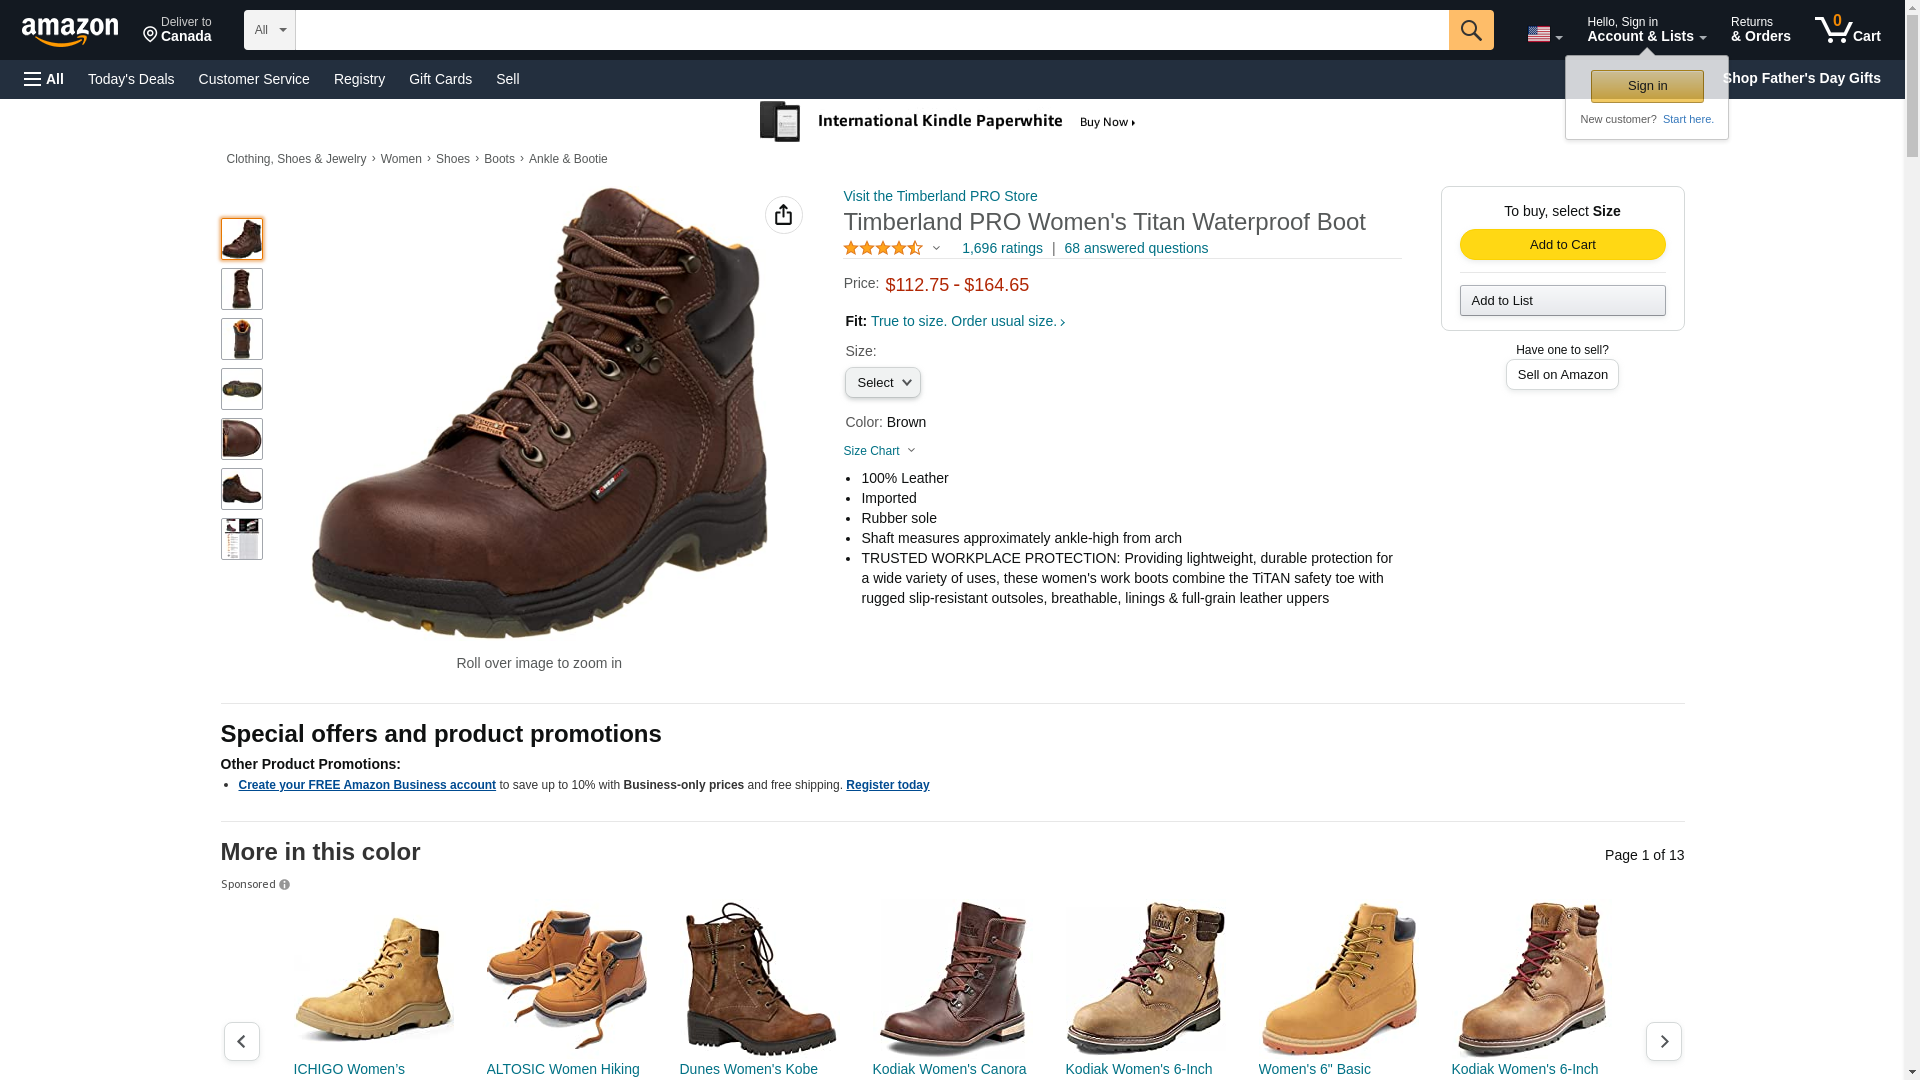The width and height of the screenshot is (1920, 1080).
Task: Expand the star ratings breakdown popover
Action: [x=936, y=248]
